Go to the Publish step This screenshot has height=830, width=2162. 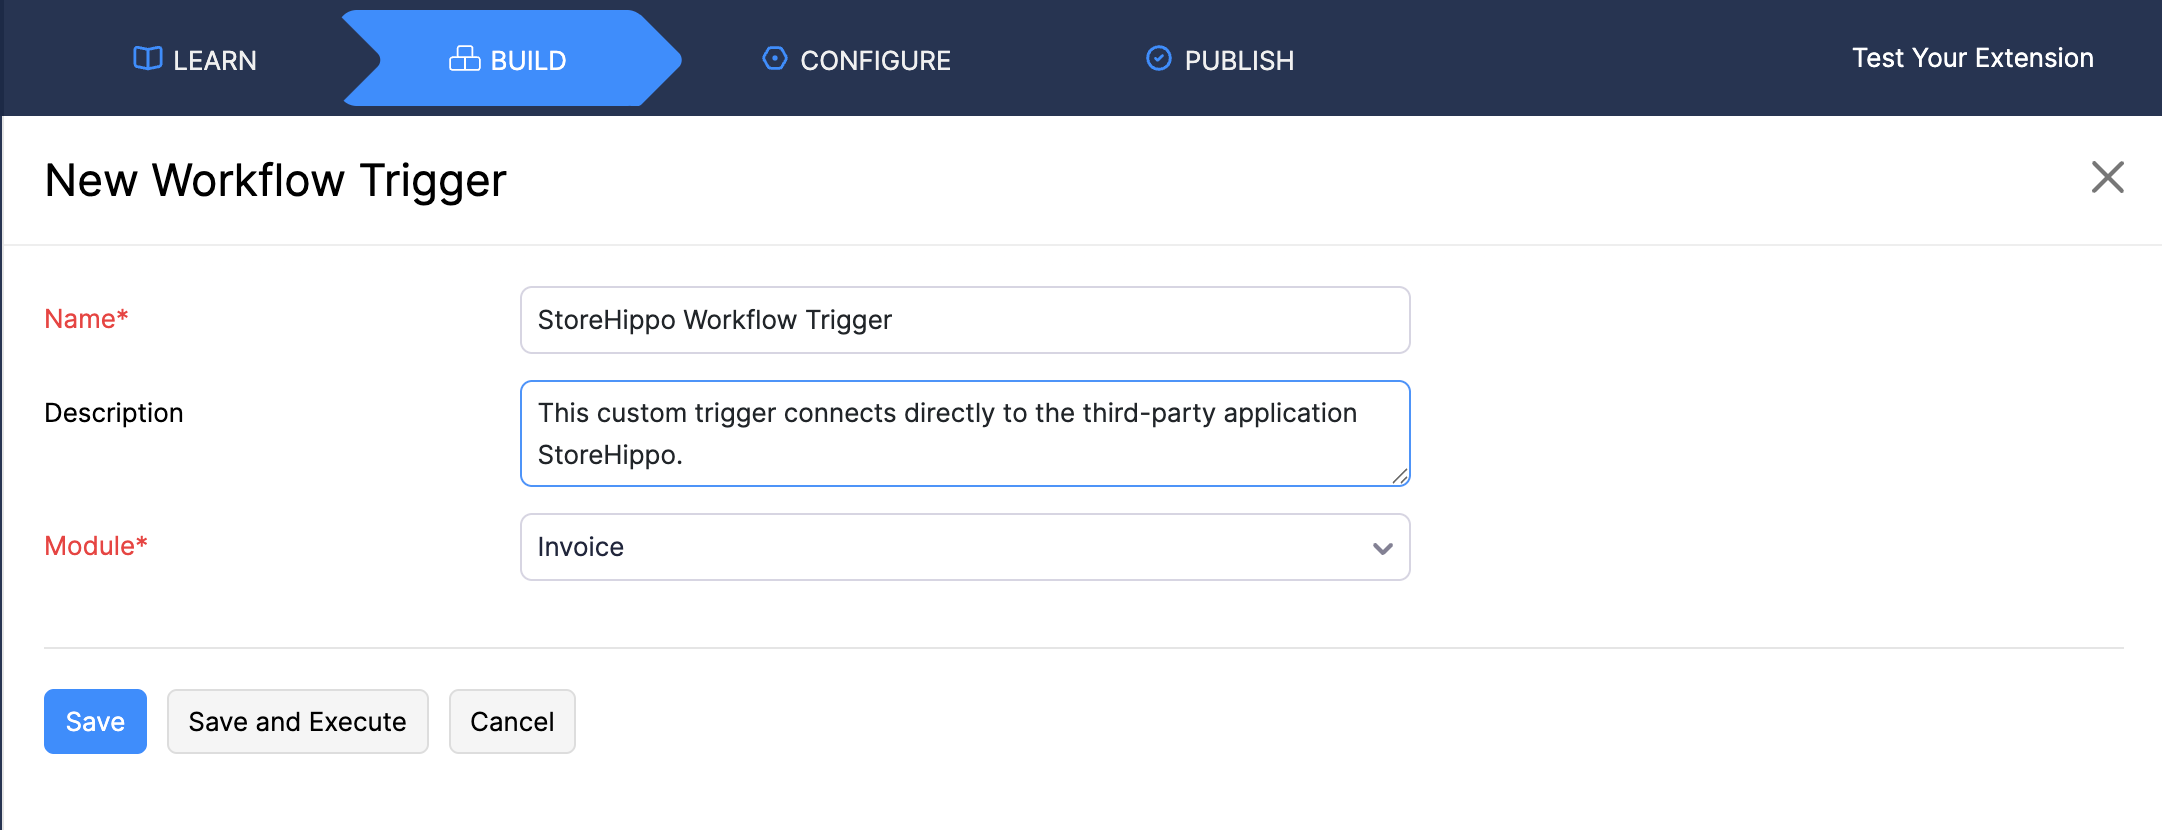pyautogui.click(x=1221, y=60)
